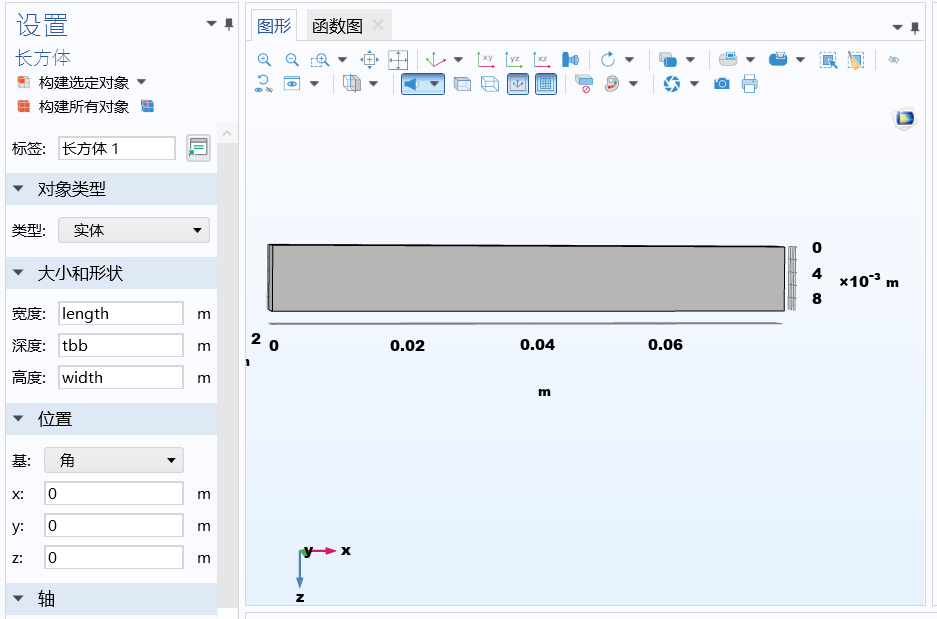Click the color palette icon
The height and width of the screenshot is (619, 937).
[x=612, y=84]
